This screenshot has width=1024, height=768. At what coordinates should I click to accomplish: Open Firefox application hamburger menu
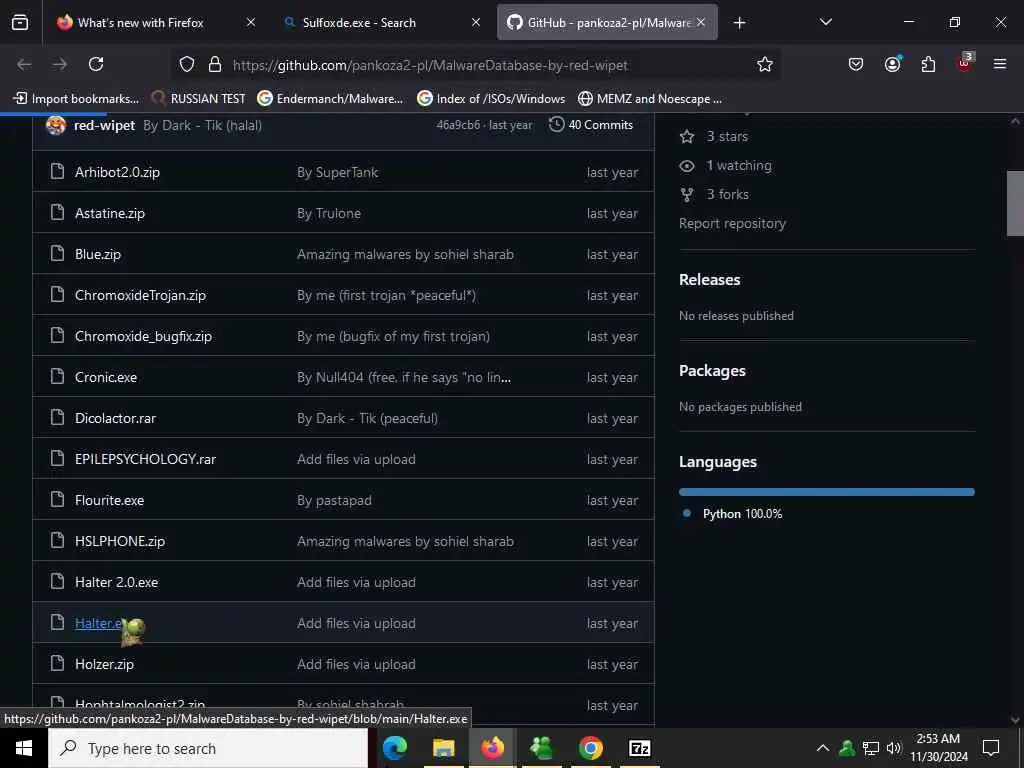(x=1000, y=64)
